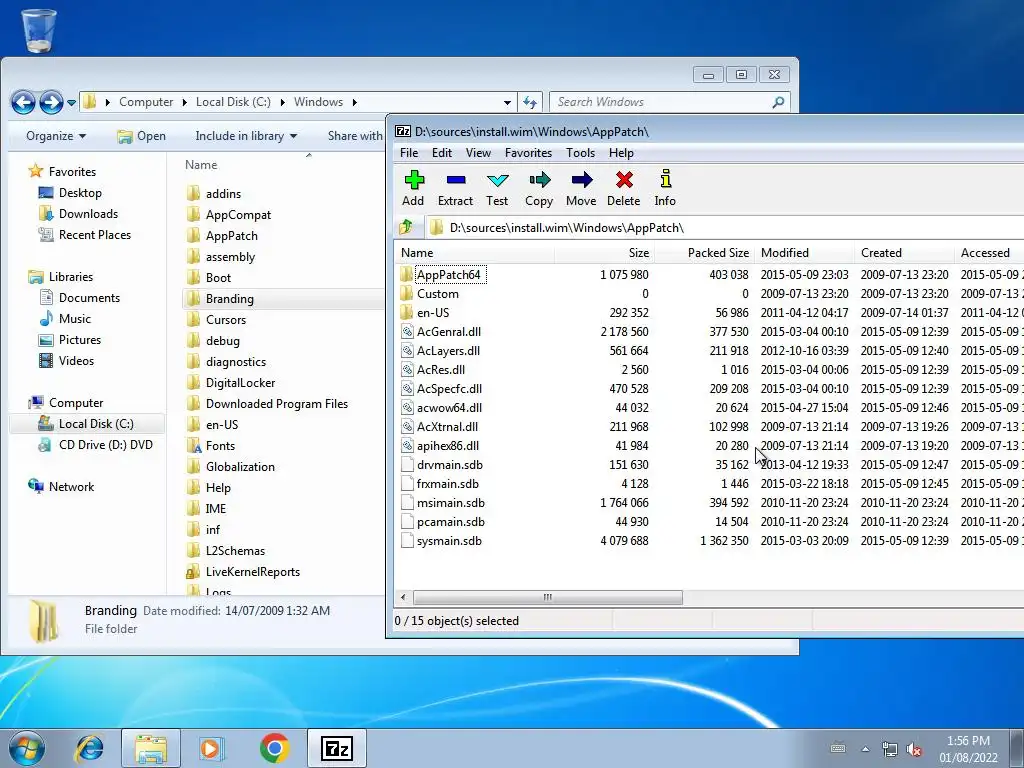Click the muted volume tray icon
This screenshot has height=768, width=1024.
914,749
